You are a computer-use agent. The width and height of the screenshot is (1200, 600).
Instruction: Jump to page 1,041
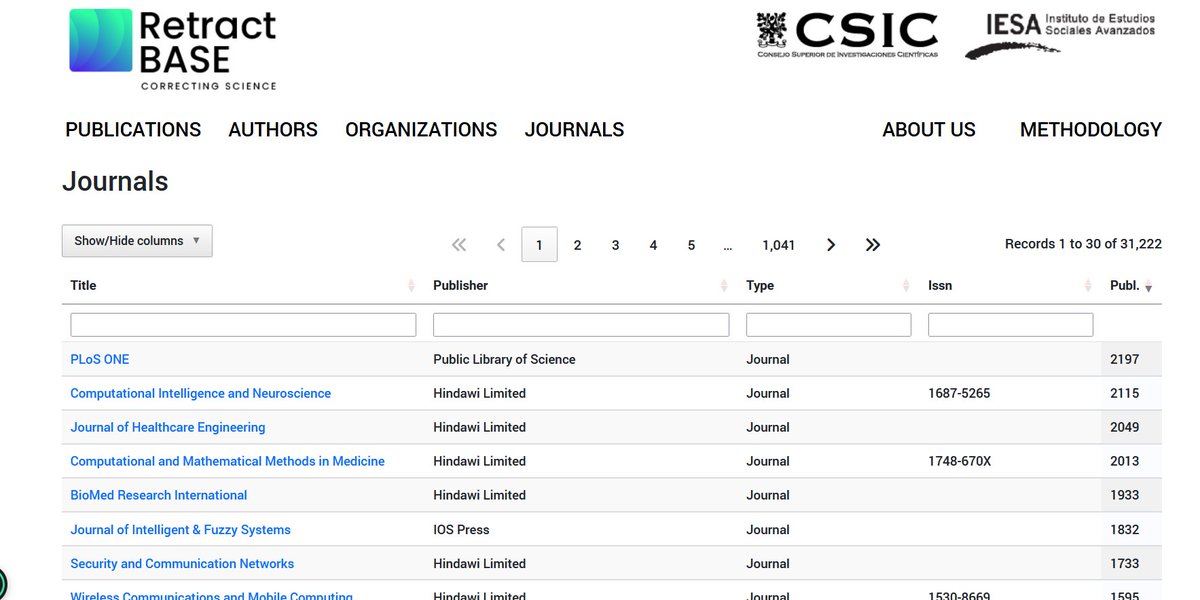pyautogui.click(x=778, y=244)
